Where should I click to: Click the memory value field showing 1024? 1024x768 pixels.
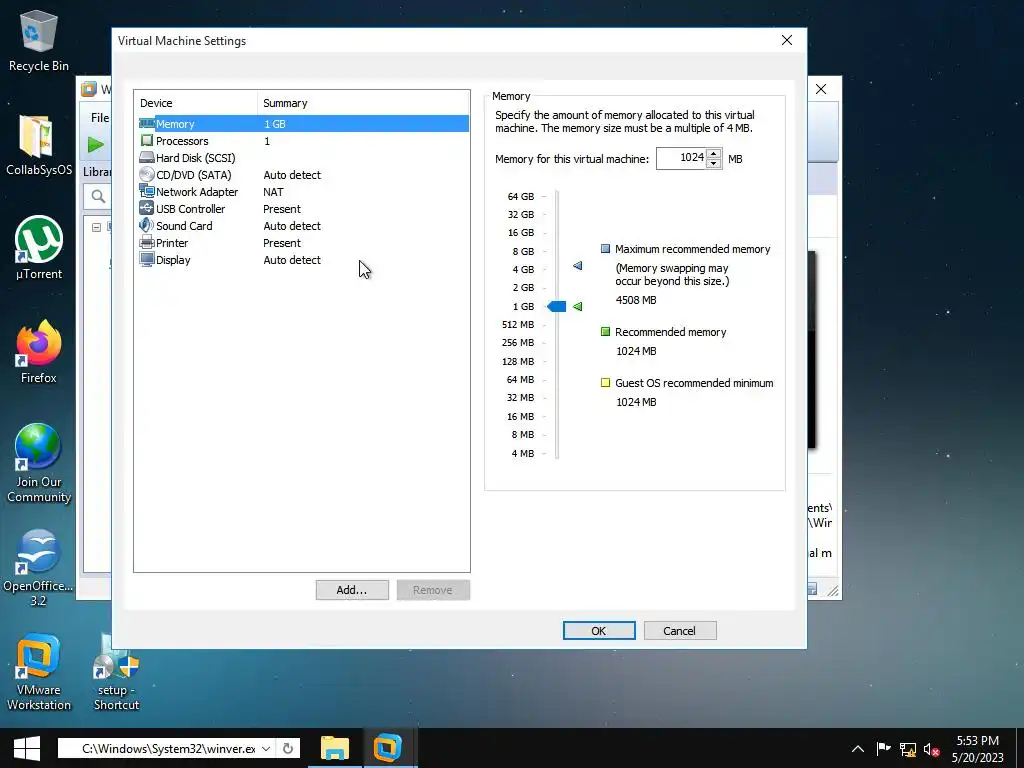681,158
